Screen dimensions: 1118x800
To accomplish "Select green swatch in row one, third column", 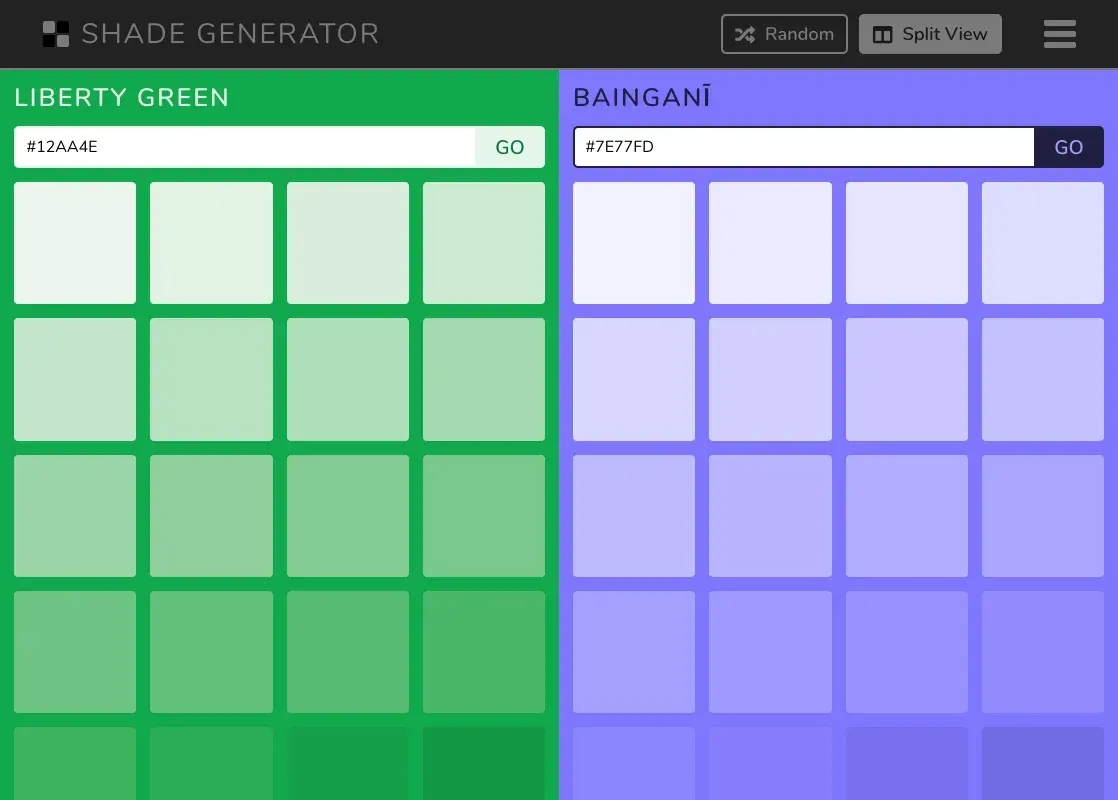I will click(x=348, y=243).
